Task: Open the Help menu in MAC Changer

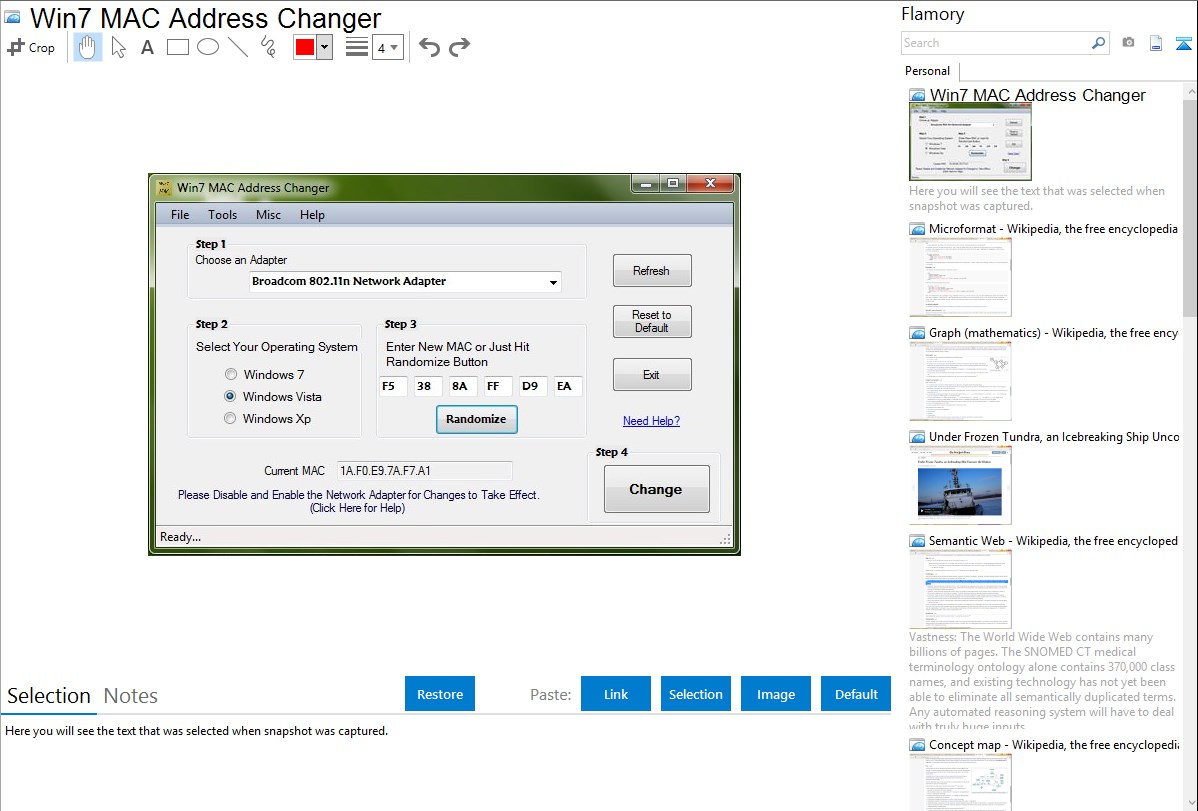Action: click(x=312, y=215)
